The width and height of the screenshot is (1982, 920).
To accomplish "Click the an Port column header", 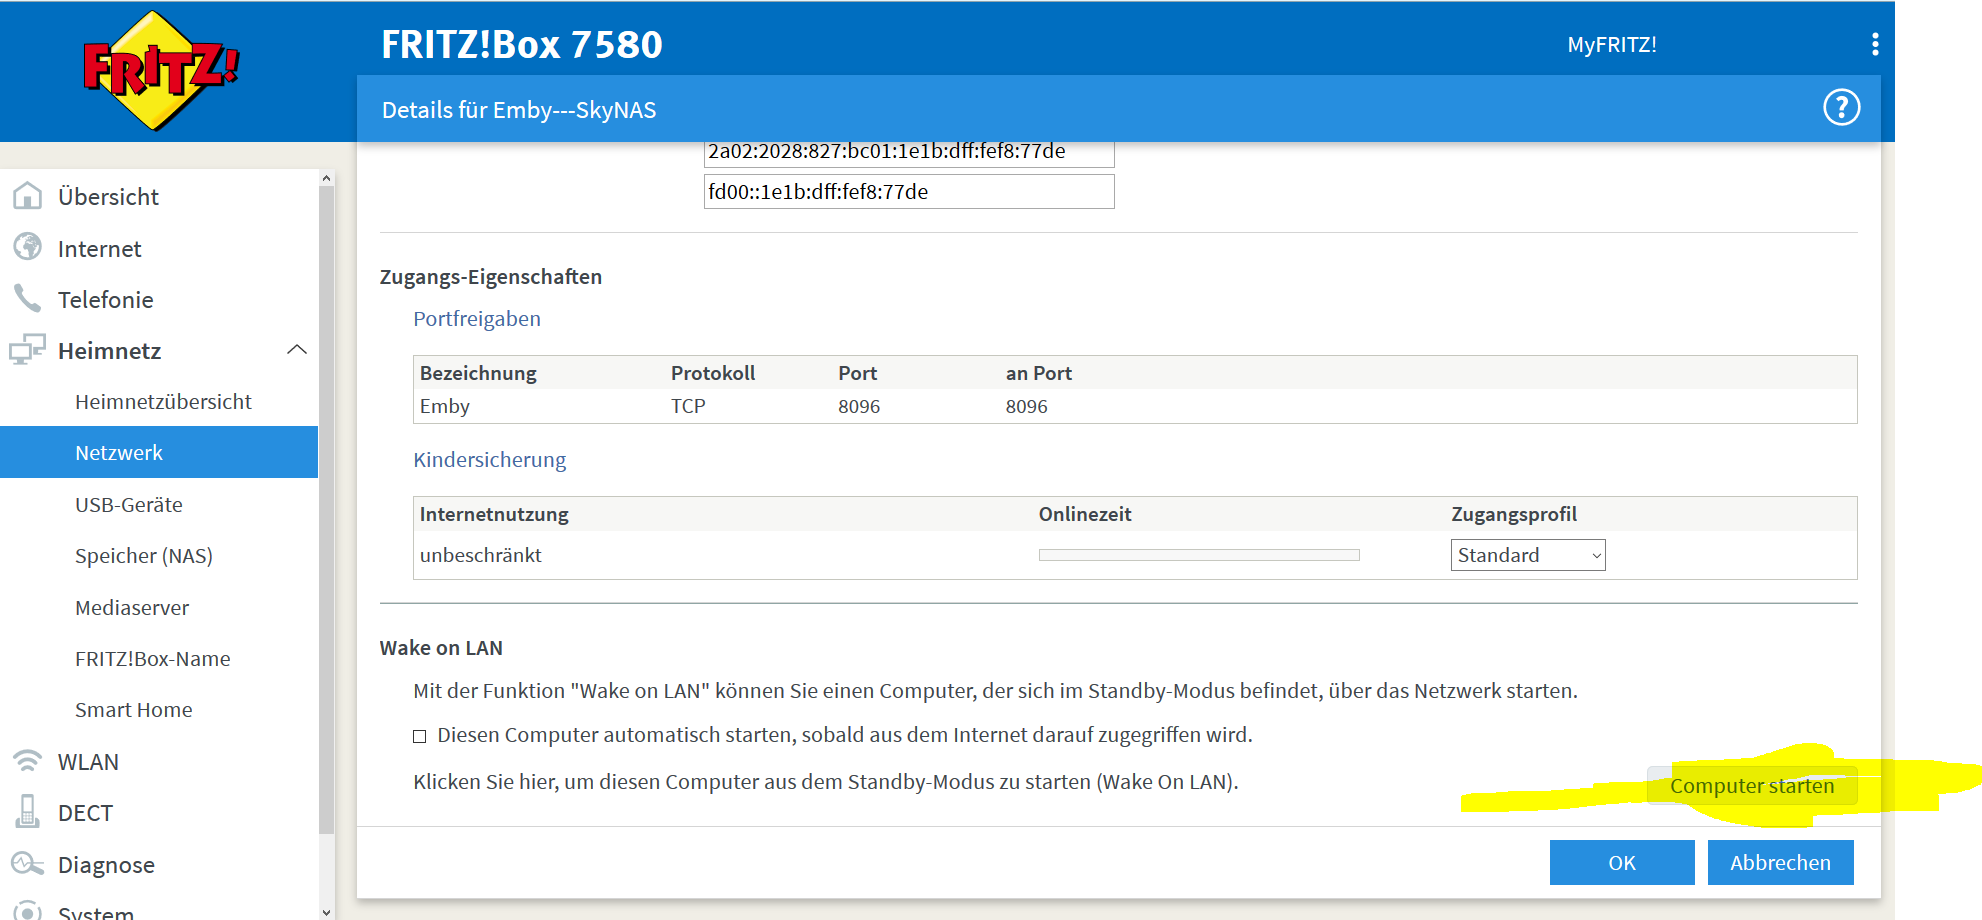I will (x=1039, y=373).
